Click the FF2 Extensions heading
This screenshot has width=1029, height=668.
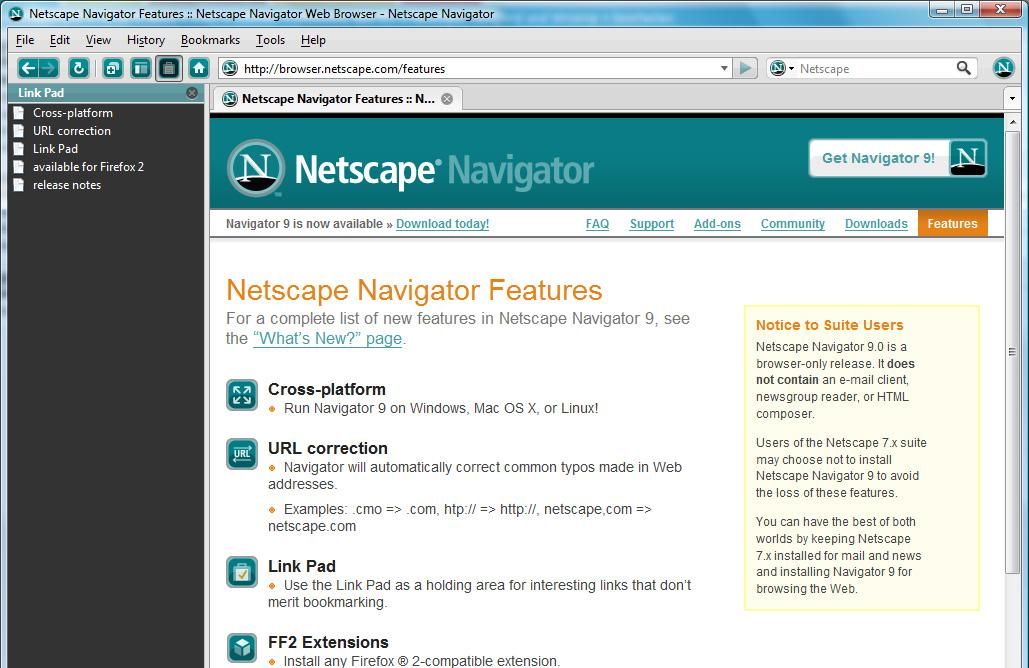point(328,642)
